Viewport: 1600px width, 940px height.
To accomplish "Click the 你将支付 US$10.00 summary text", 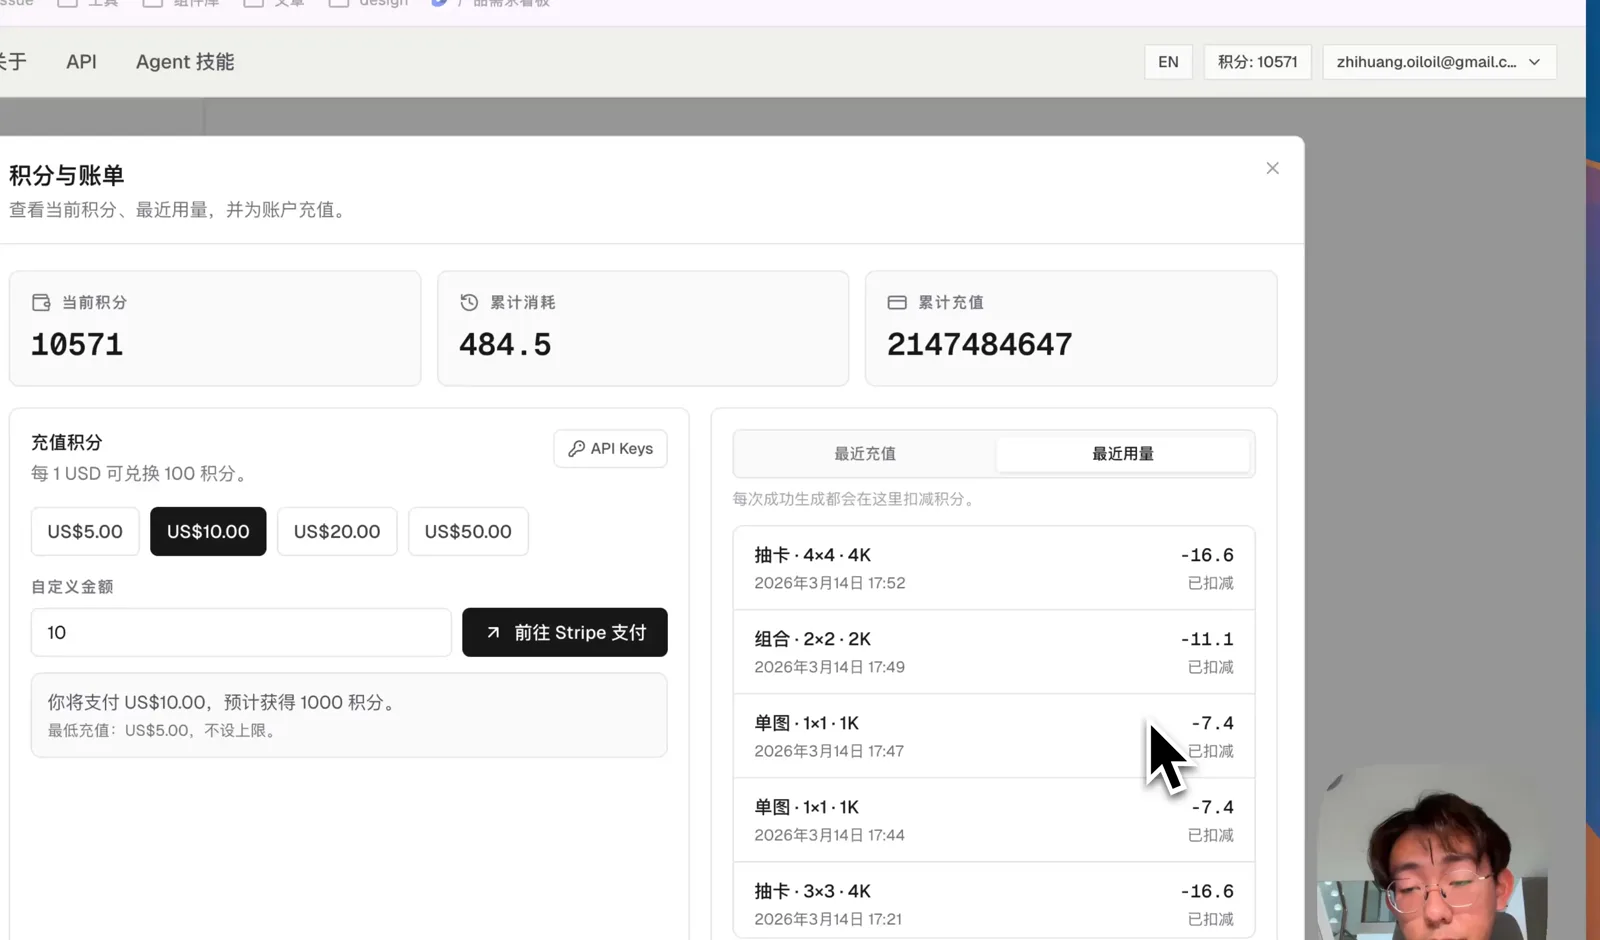I will click(x=224, y=703).
